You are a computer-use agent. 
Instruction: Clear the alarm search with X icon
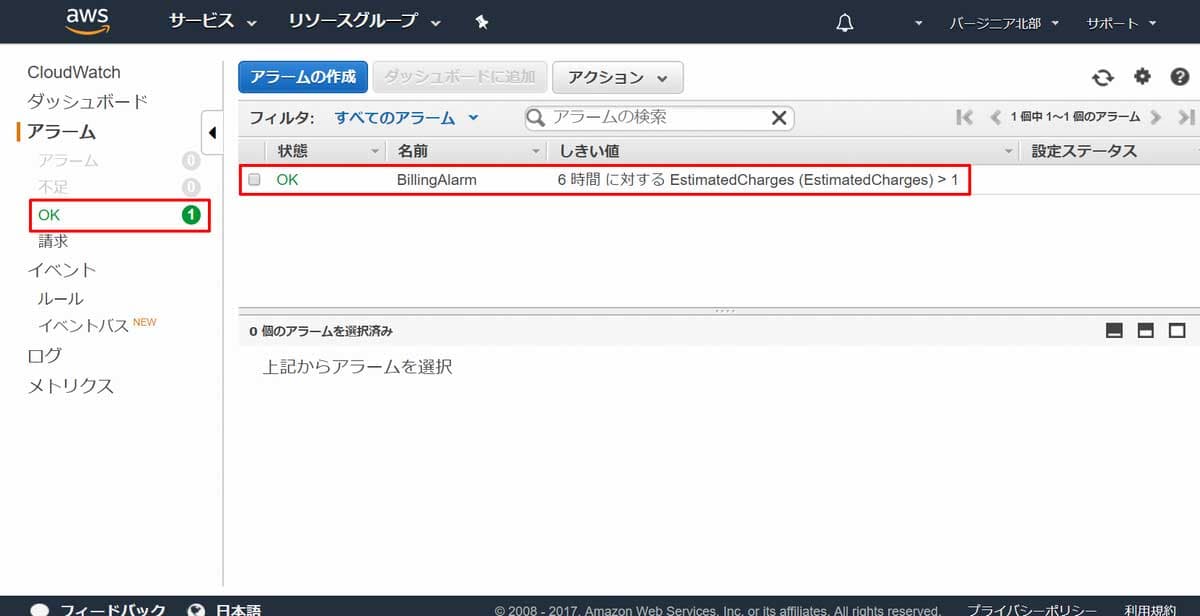[x=779, y=118]
